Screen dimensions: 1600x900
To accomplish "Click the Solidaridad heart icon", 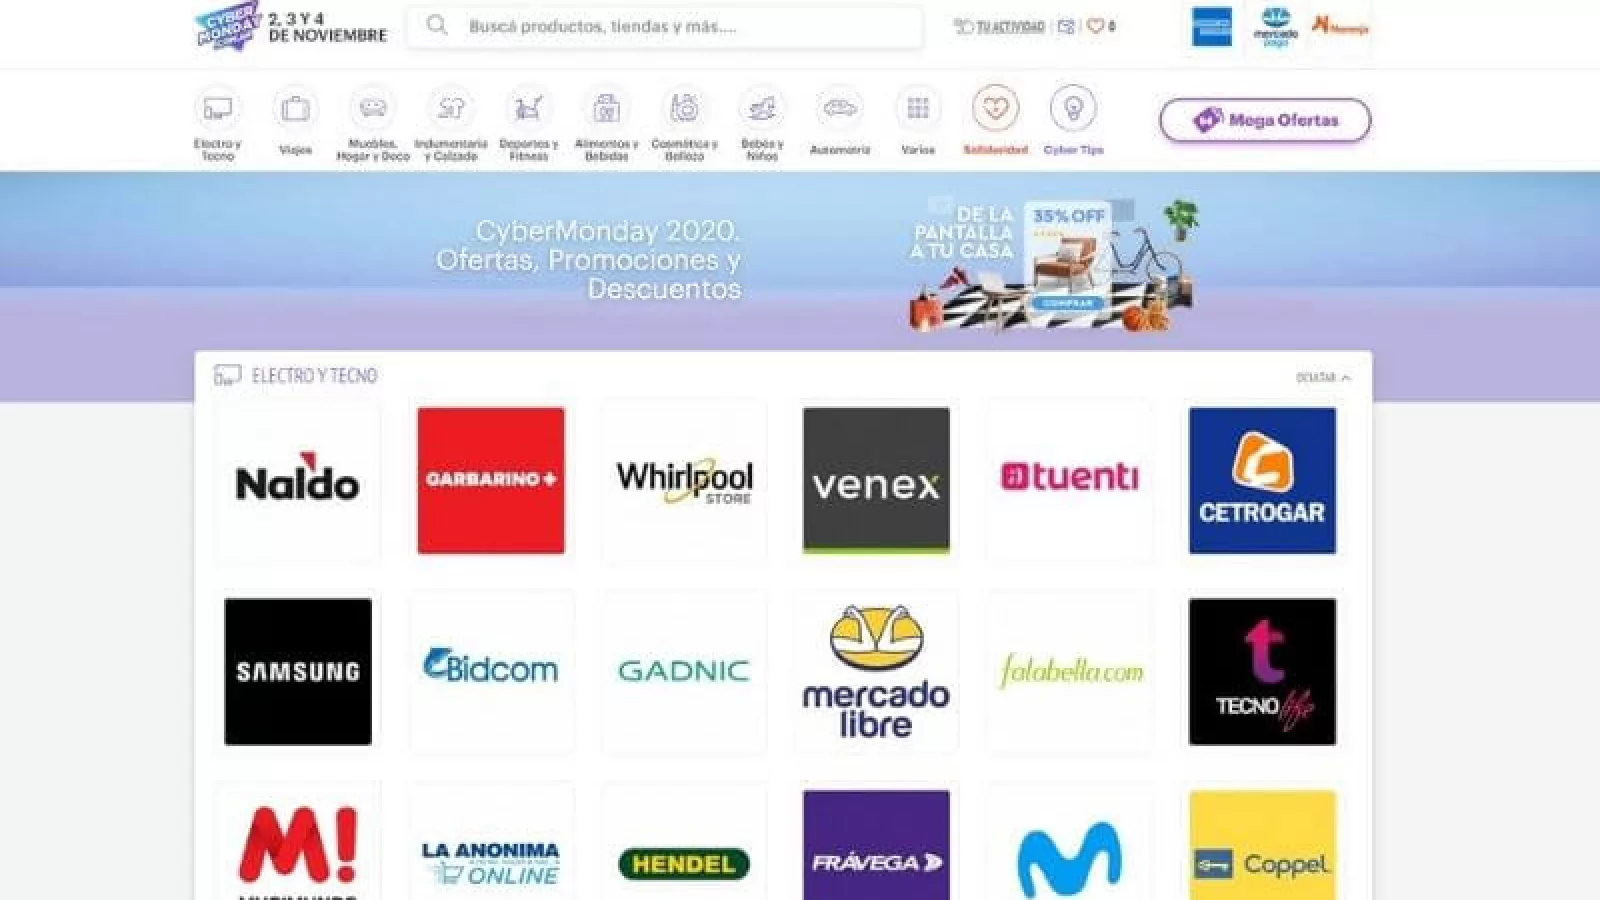I will [995, 109].
